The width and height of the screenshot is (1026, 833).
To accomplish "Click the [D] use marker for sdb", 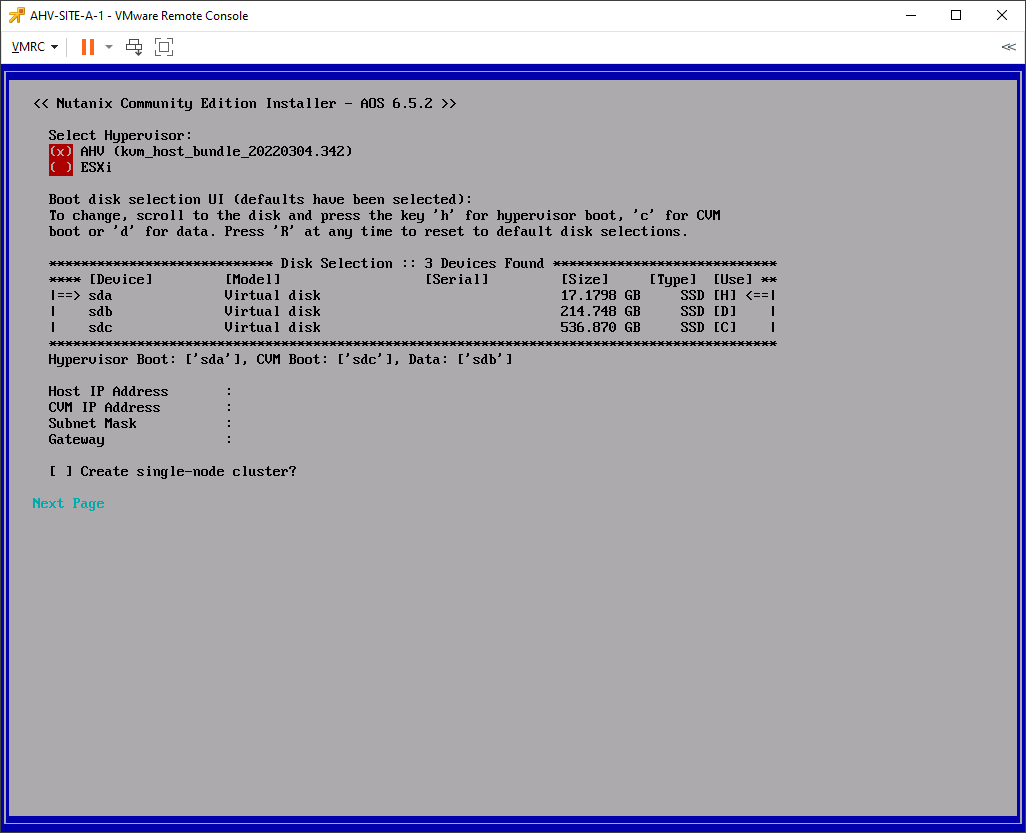I will click(x=725, y=311).
